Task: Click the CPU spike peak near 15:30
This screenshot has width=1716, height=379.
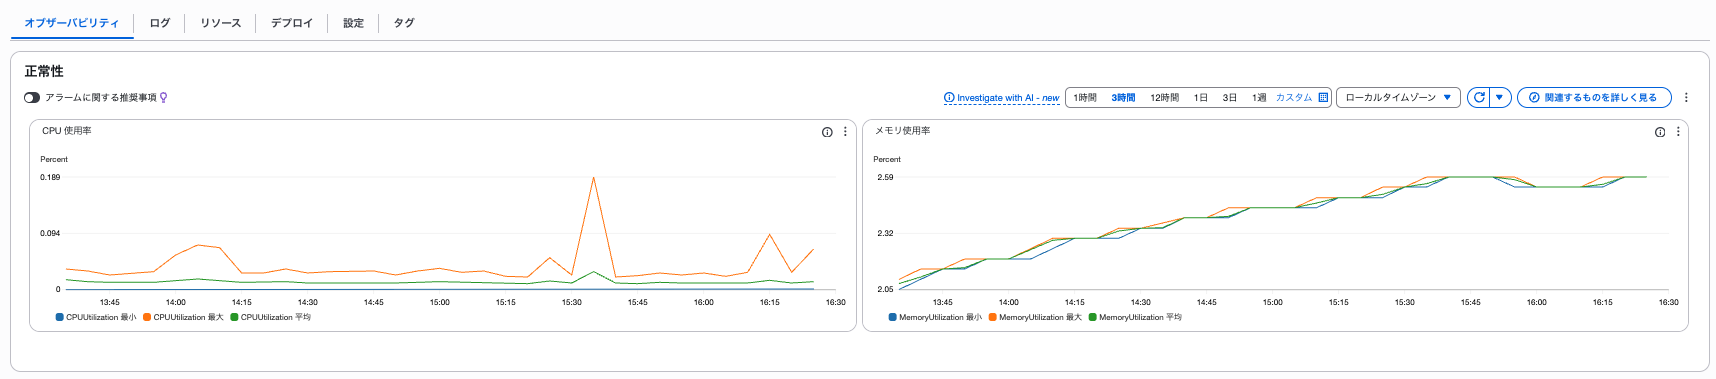Action: coord(593,178)
